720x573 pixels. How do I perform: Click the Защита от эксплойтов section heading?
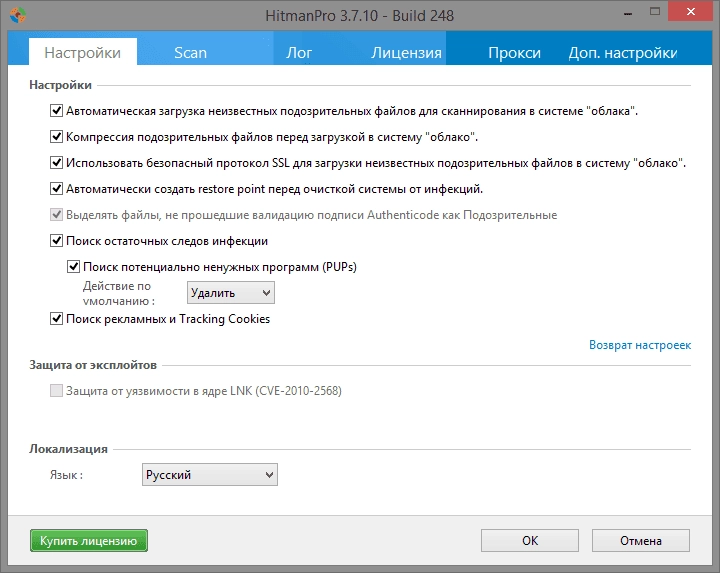[x=93, y=365]
